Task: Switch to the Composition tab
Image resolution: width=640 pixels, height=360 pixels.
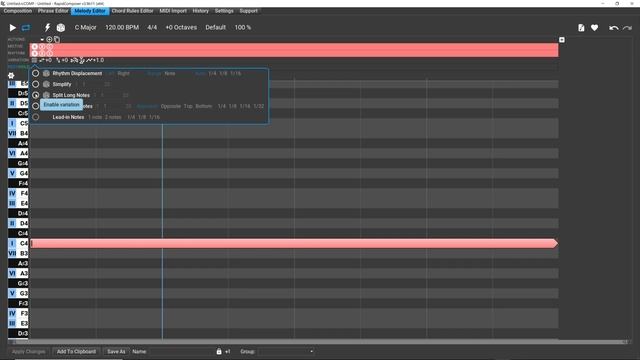Action: click(18, 11)
